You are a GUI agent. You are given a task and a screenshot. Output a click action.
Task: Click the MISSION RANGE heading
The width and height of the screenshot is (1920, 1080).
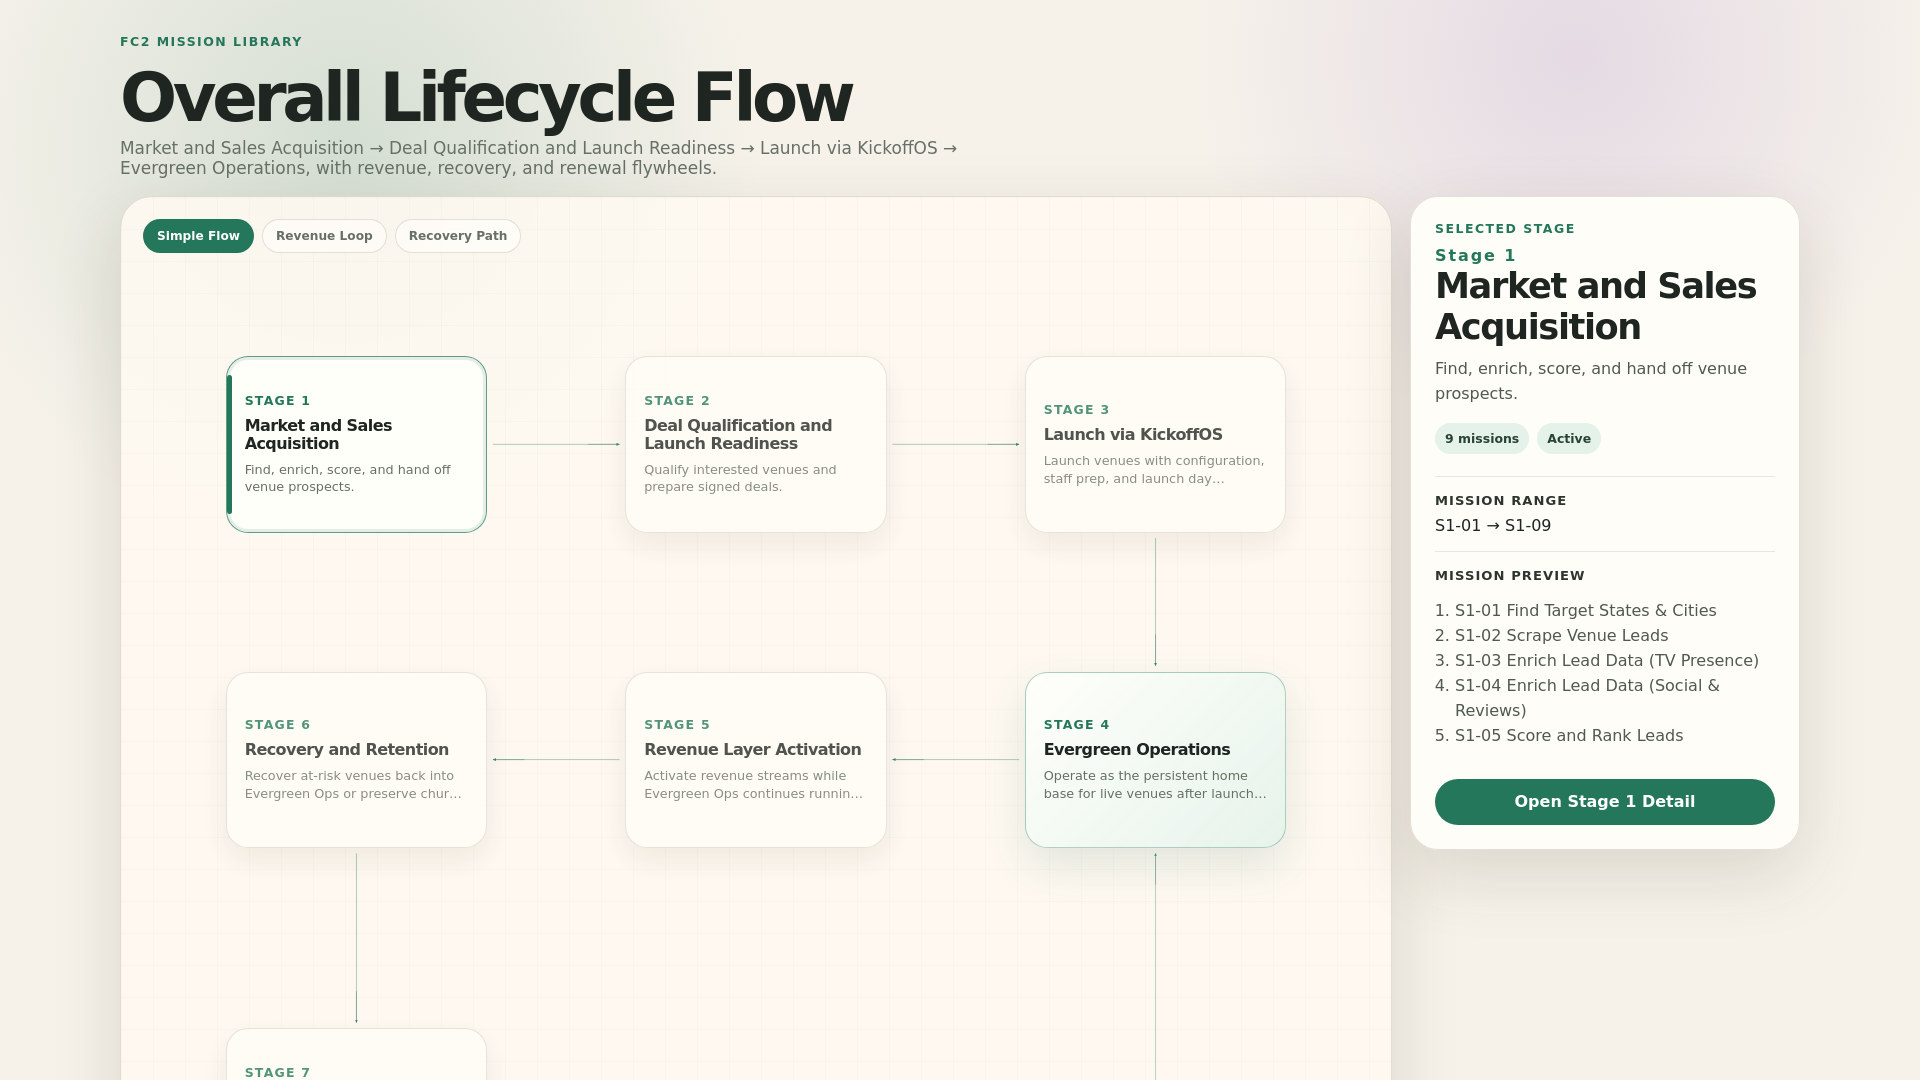pos(1501,501)
